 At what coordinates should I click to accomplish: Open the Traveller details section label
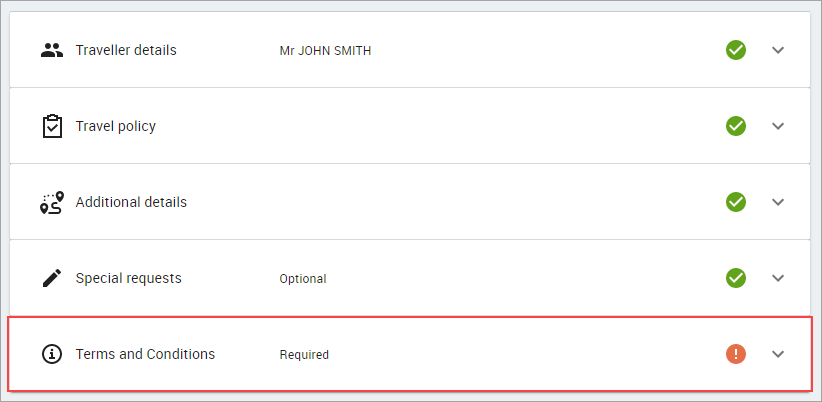[126, 50]
